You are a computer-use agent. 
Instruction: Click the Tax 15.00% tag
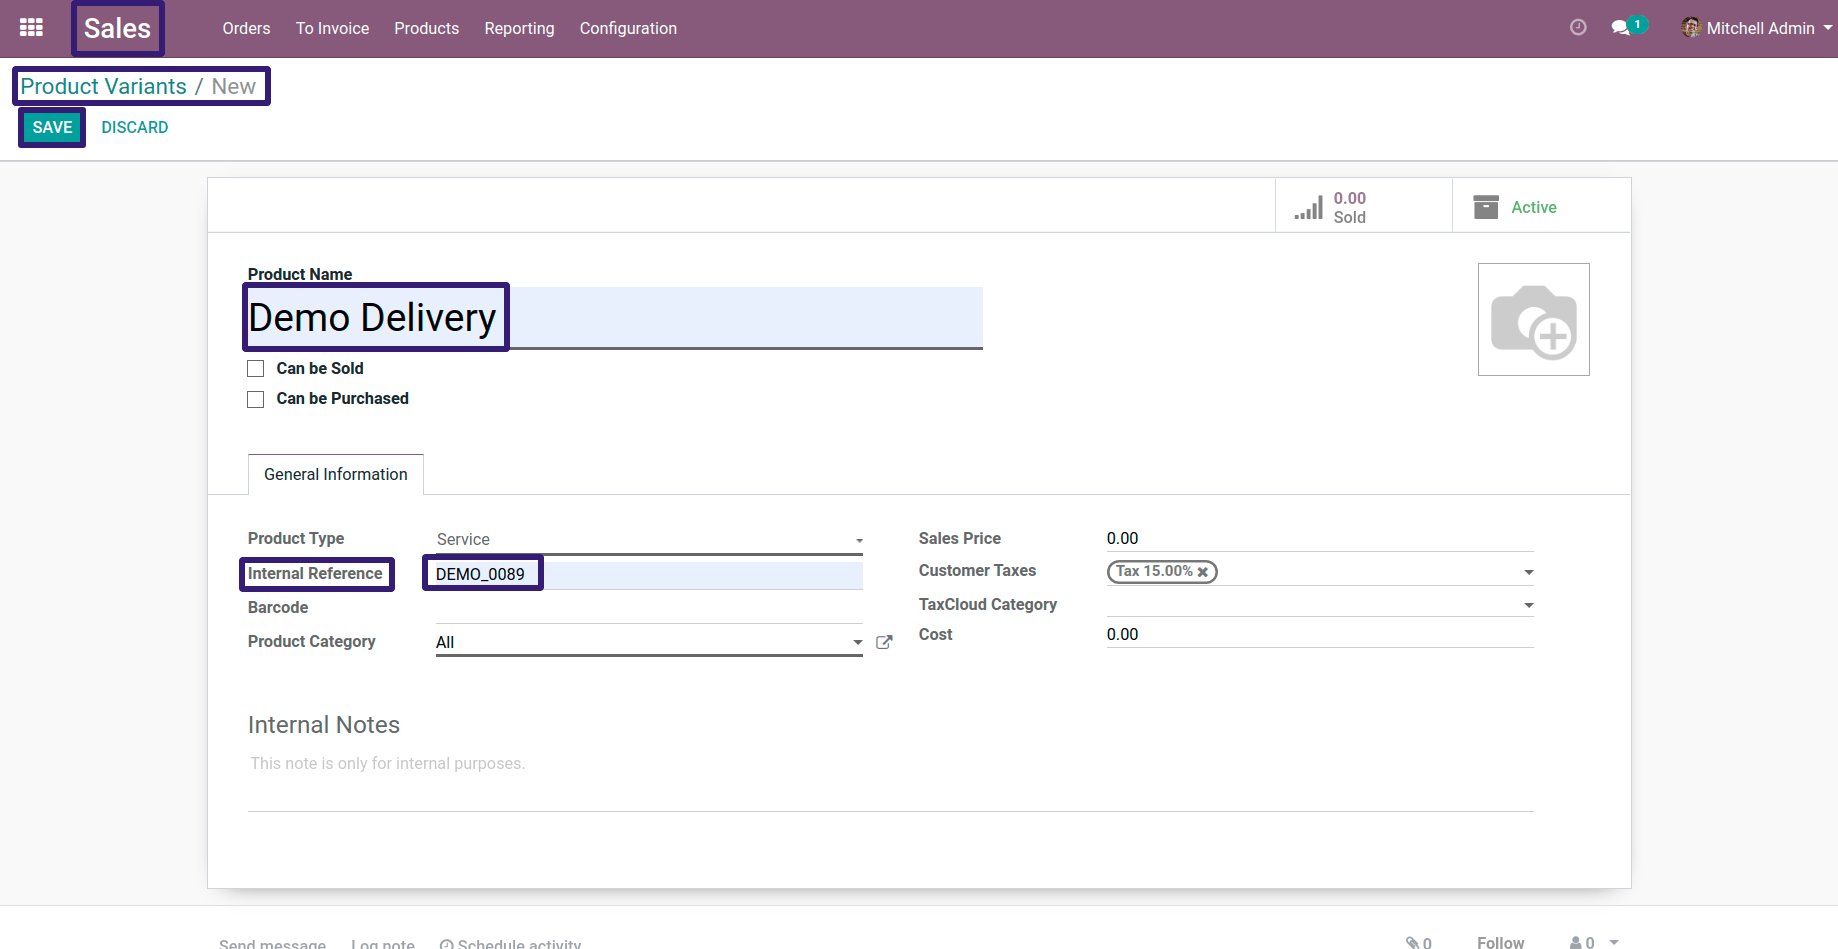tap(1162, 572)
